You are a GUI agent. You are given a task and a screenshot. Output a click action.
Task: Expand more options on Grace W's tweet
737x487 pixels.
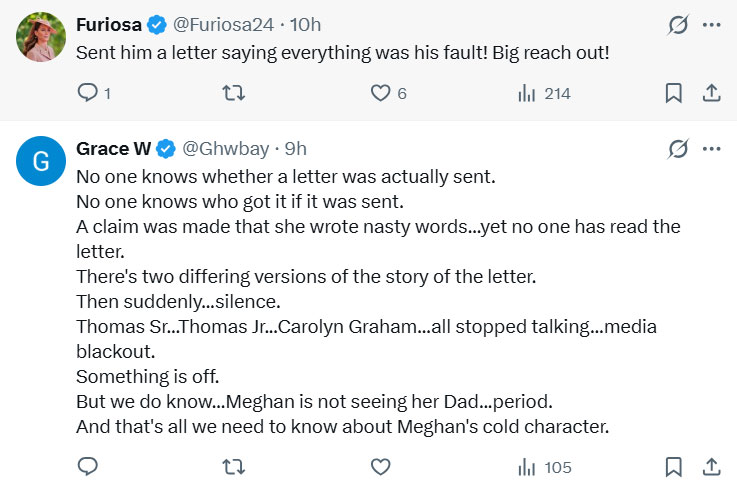click(711, 149)
